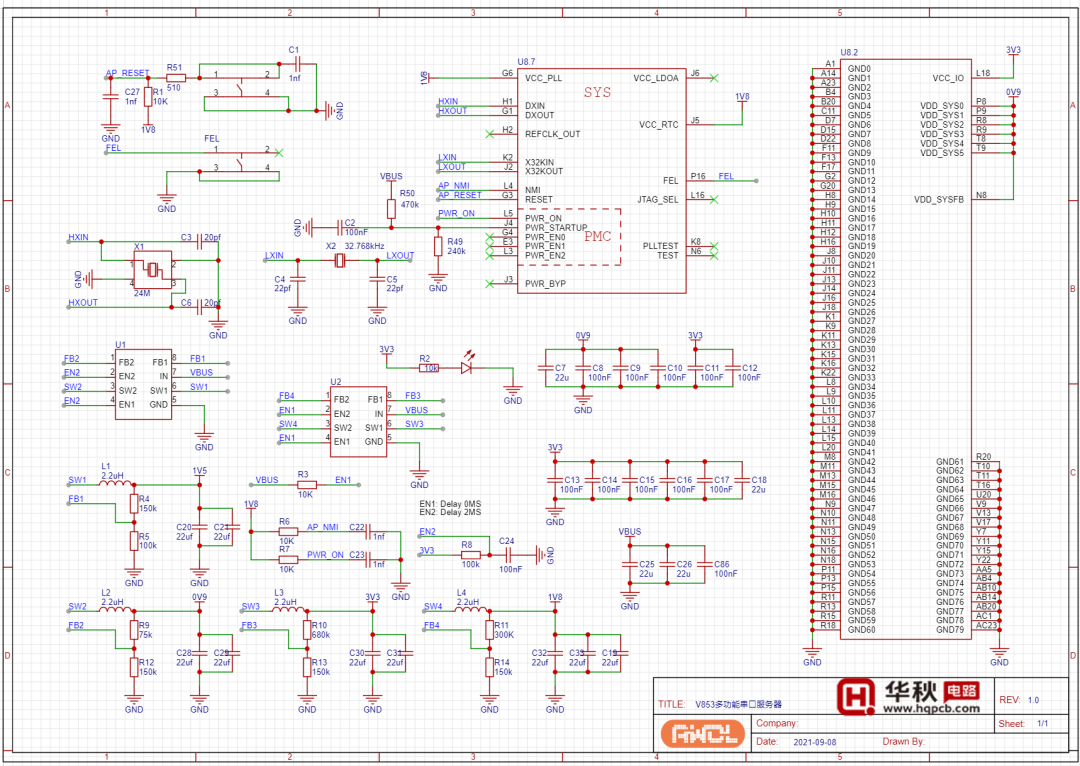Select the U8.7 designator text

coord(526,62)
